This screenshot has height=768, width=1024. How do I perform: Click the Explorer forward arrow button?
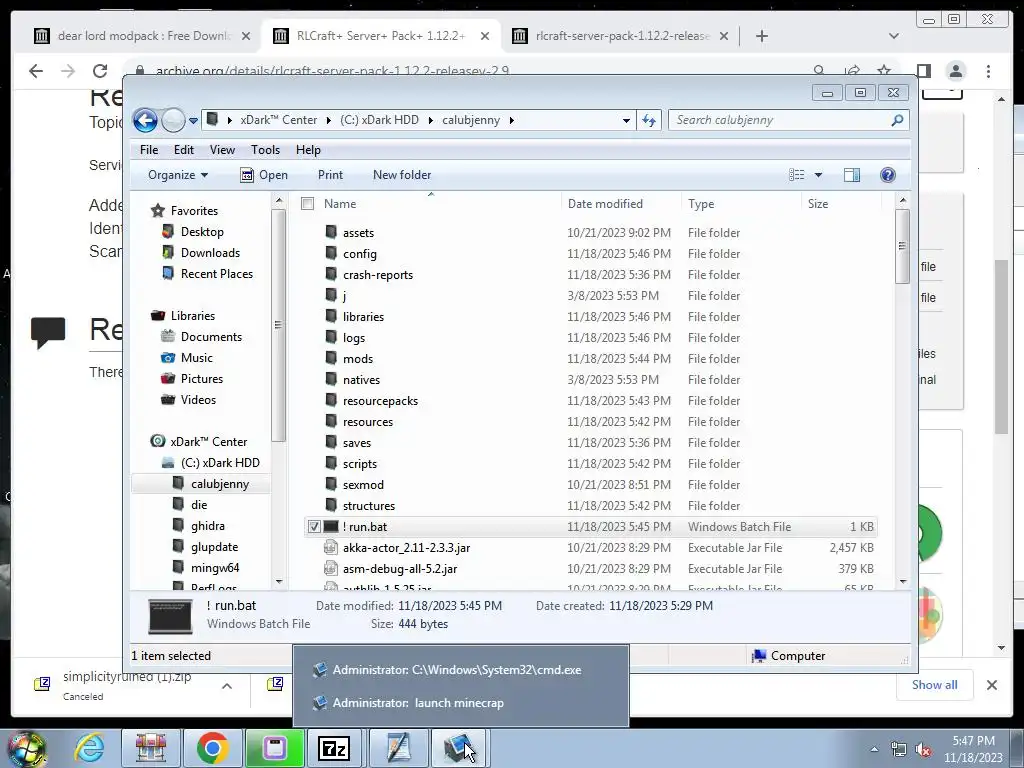pos(173,120)
